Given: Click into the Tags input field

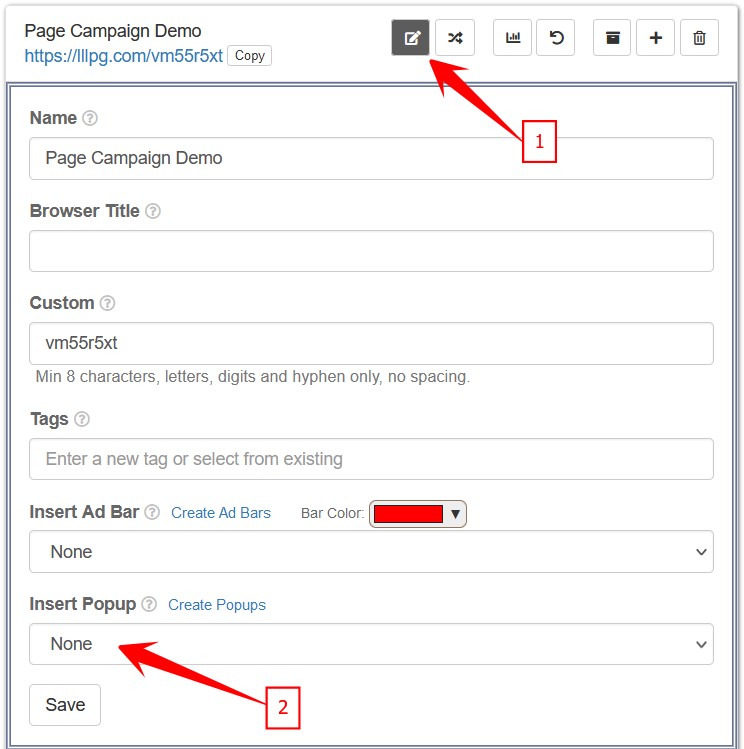Looking at the screenshot, I should coord(371,459).
